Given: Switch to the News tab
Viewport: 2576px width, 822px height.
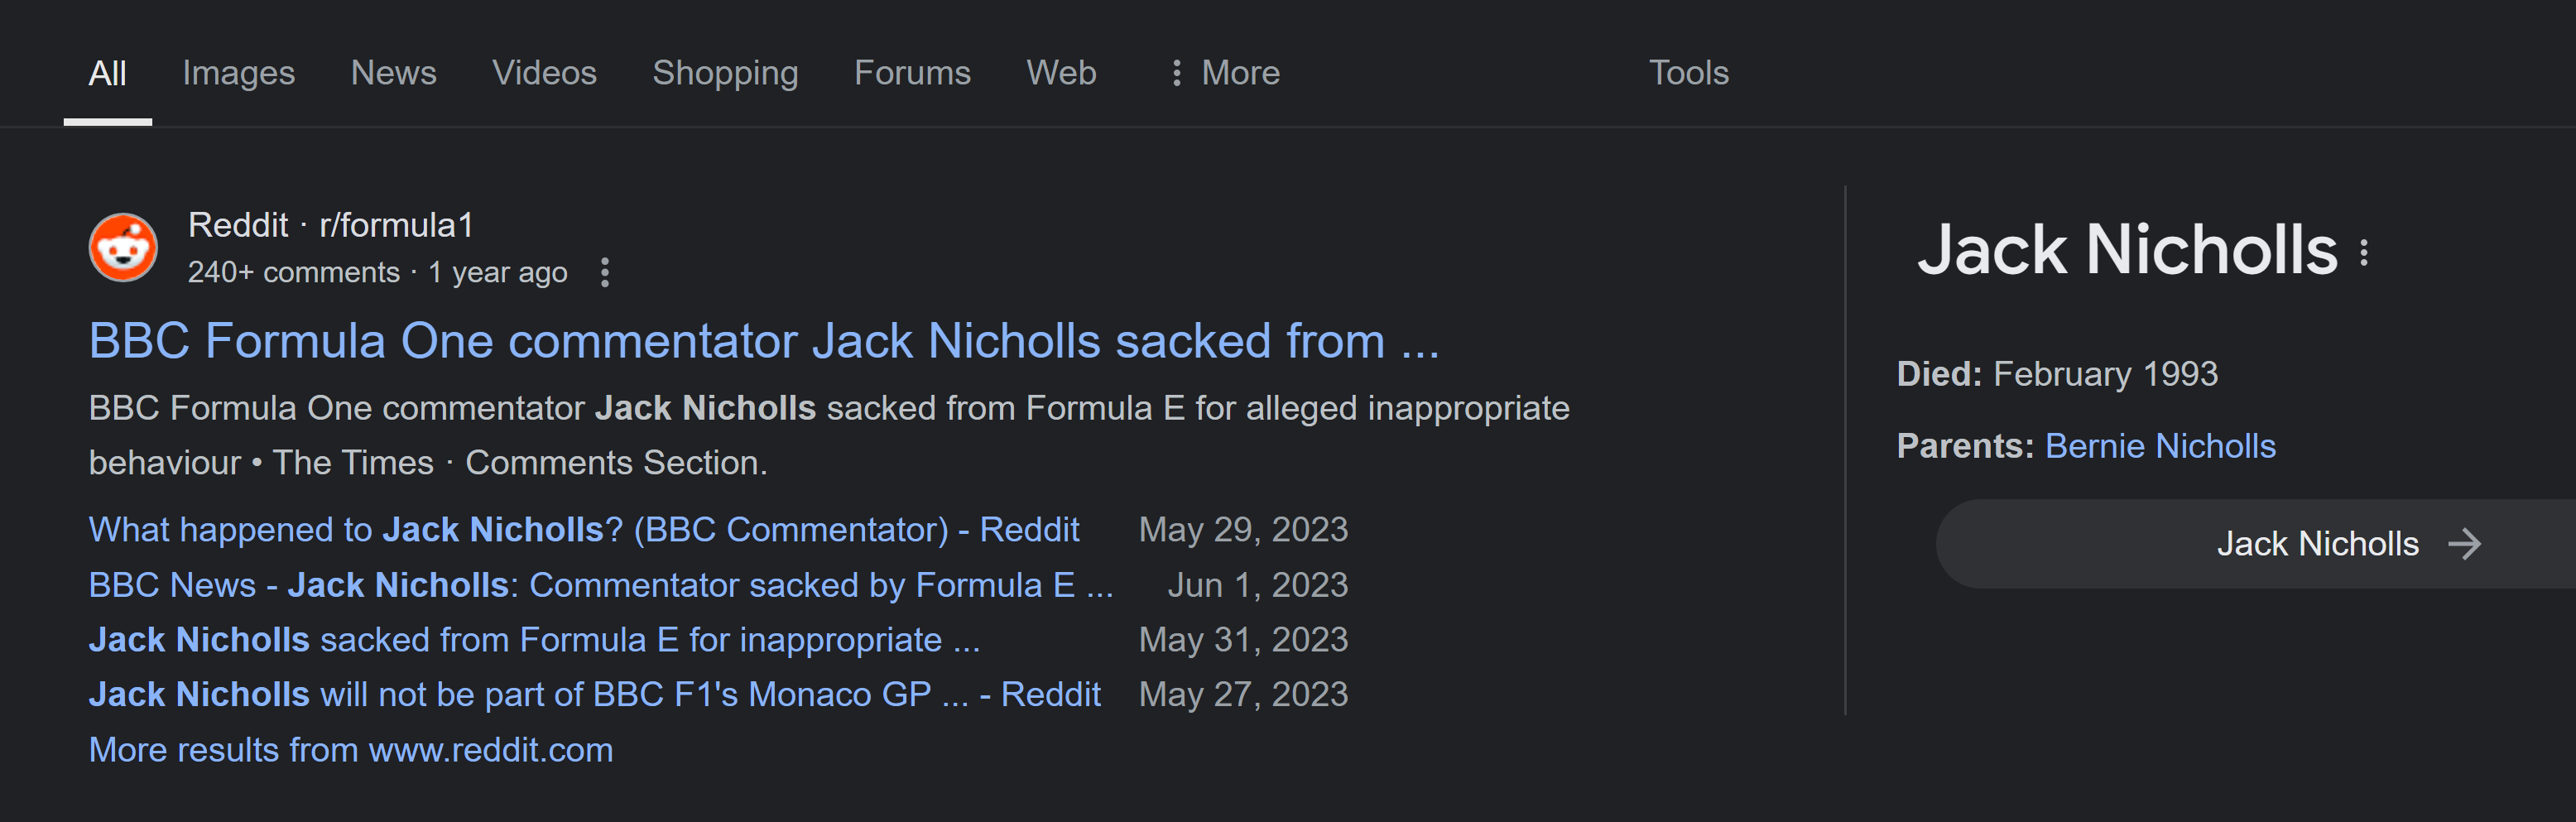Looking at the screenshot, I should (x=393, y=73).
